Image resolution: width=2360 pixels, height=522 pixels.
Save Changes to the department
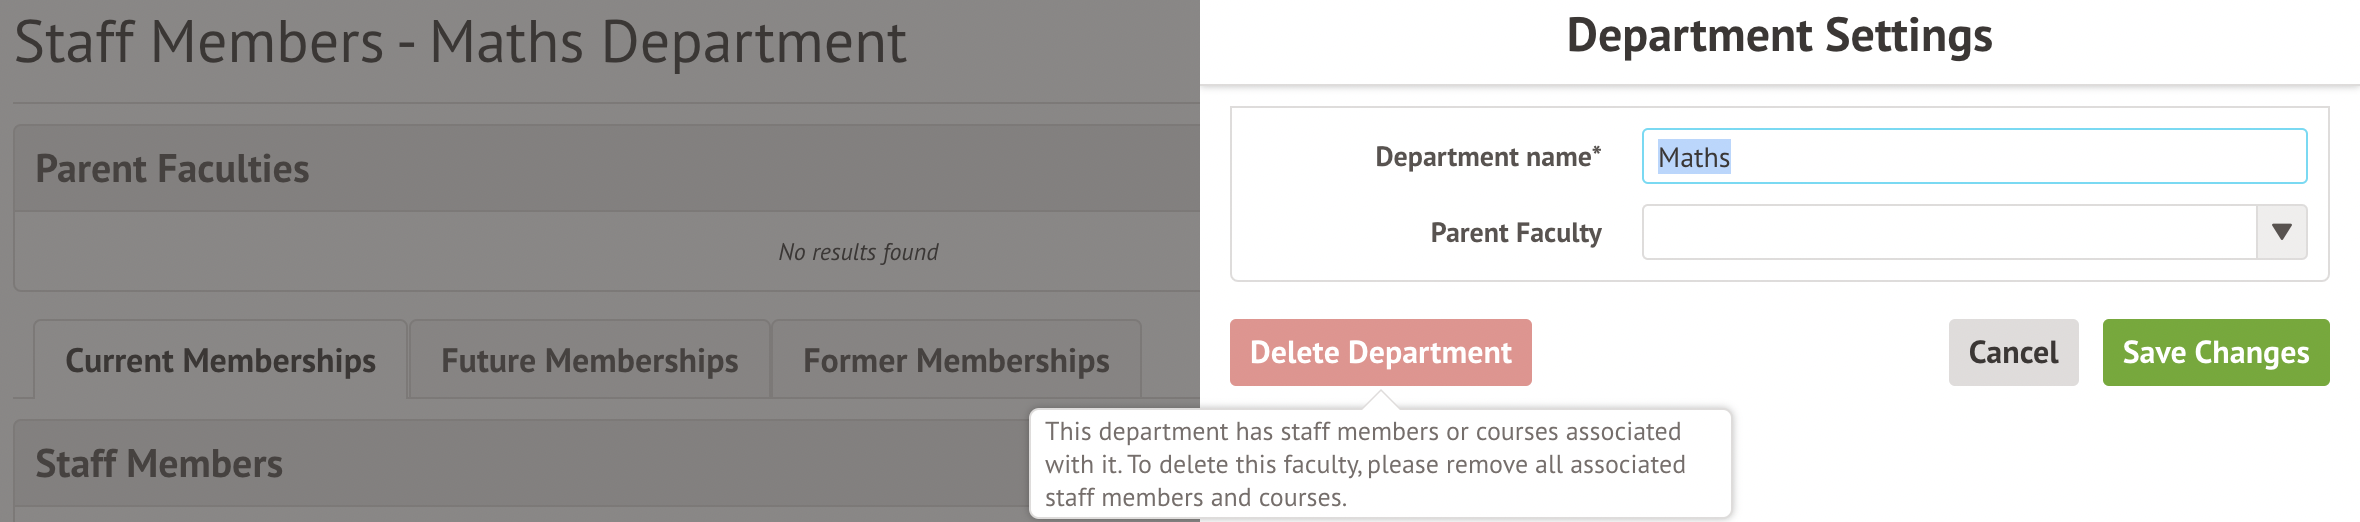point(2215,352)
